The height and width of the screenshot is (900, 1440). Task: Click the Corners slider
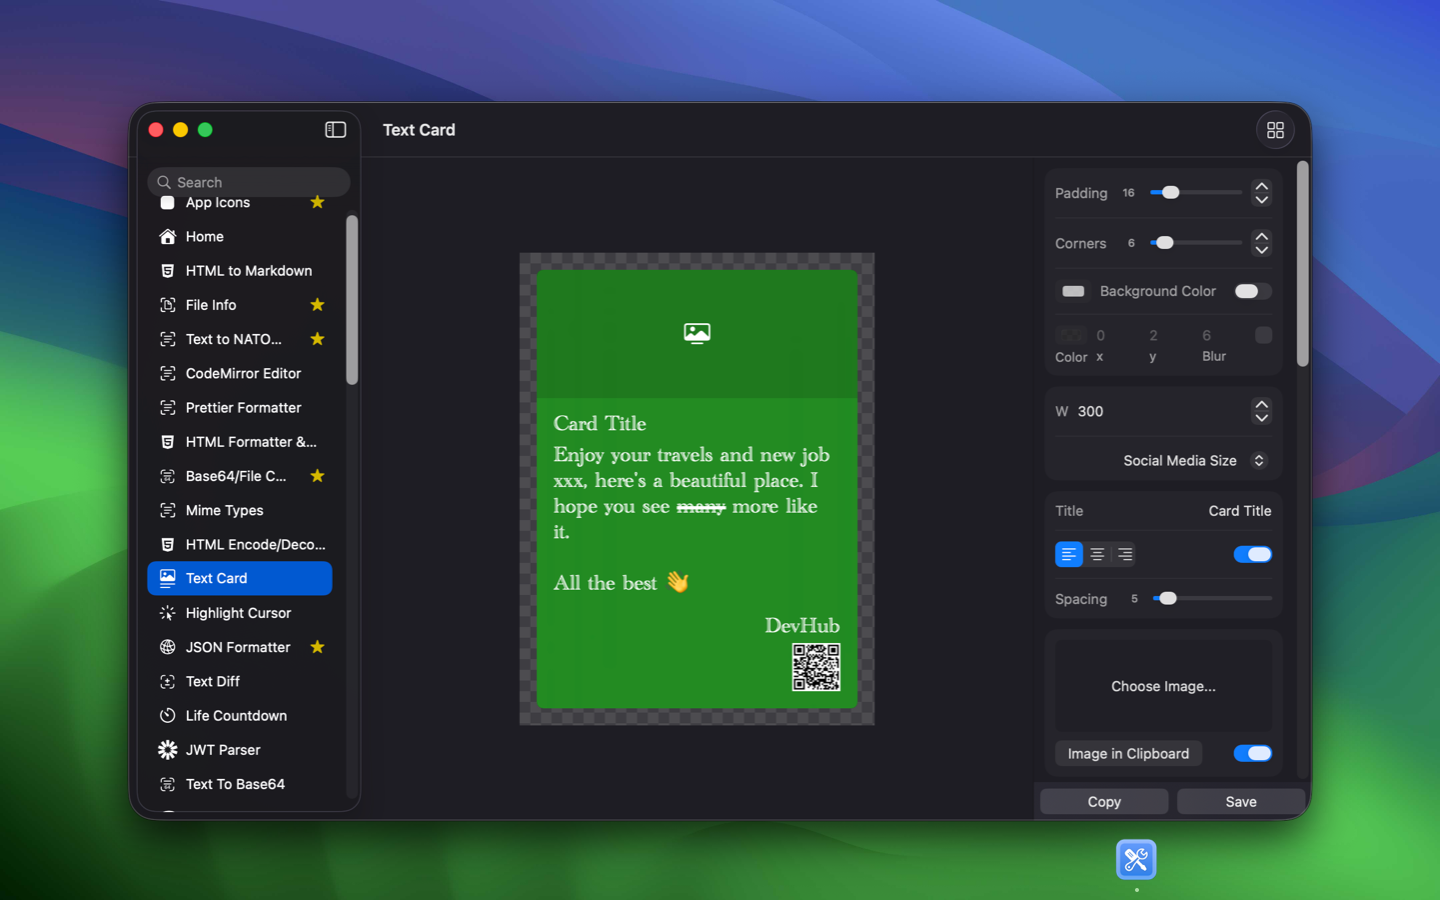click(x=1196, y=243)
